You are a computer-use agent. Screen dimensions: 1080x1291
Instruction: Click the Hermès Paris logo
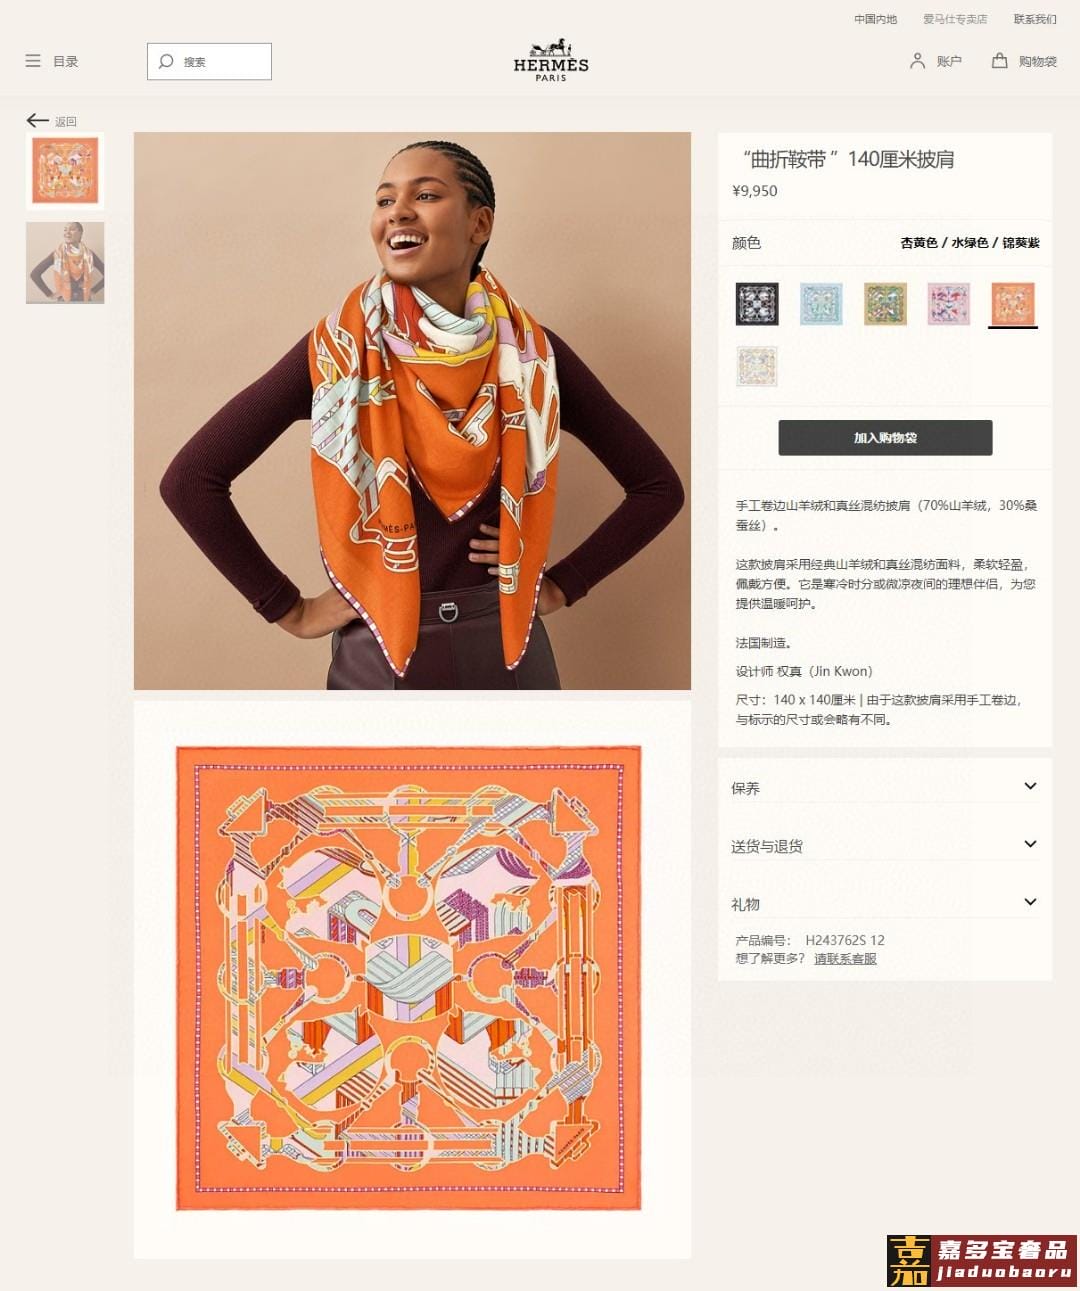[x=551, y=60]
